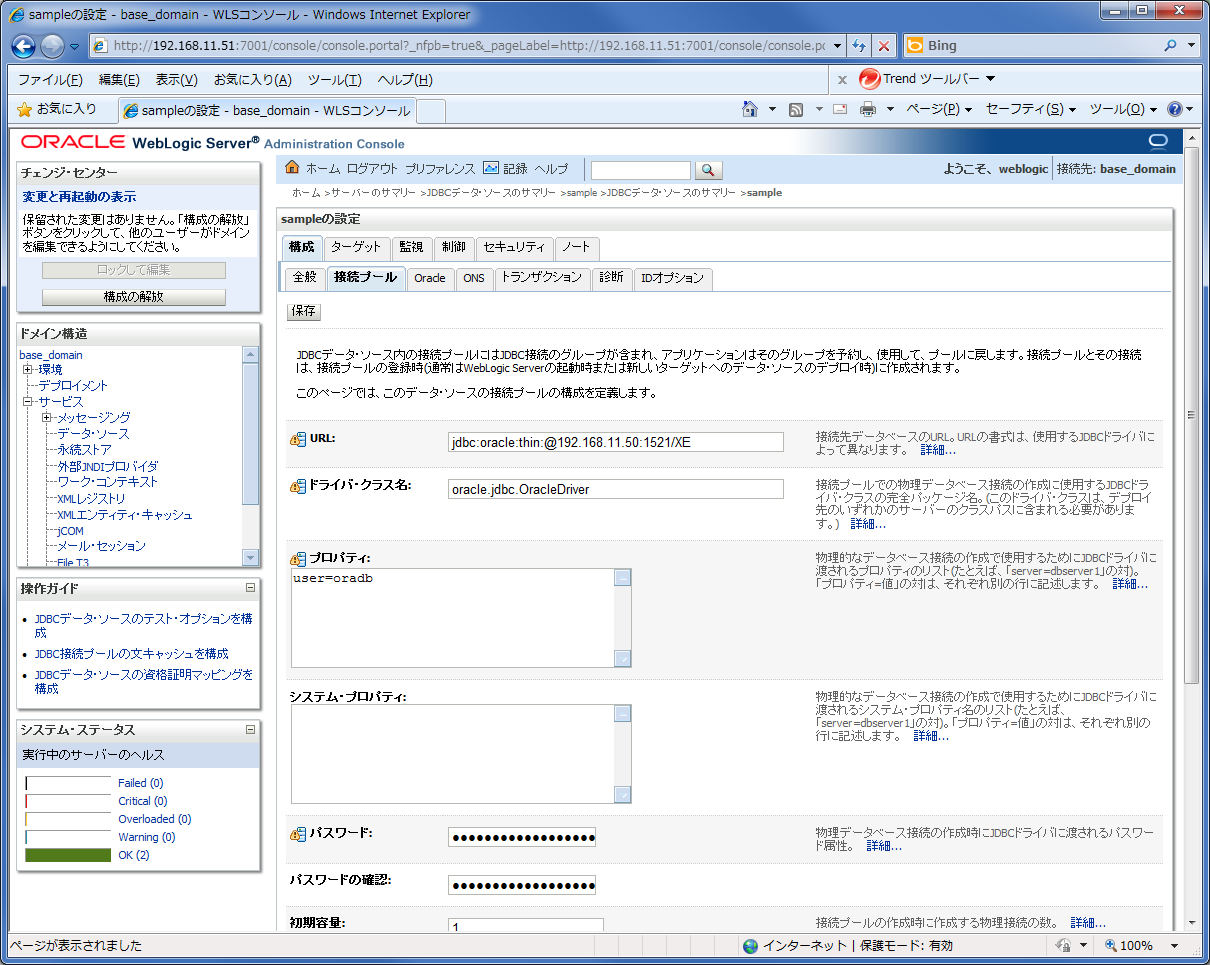Select the 全般 sub-tab
This screenshot has width=1210, height=965.
tap(305, 278)
